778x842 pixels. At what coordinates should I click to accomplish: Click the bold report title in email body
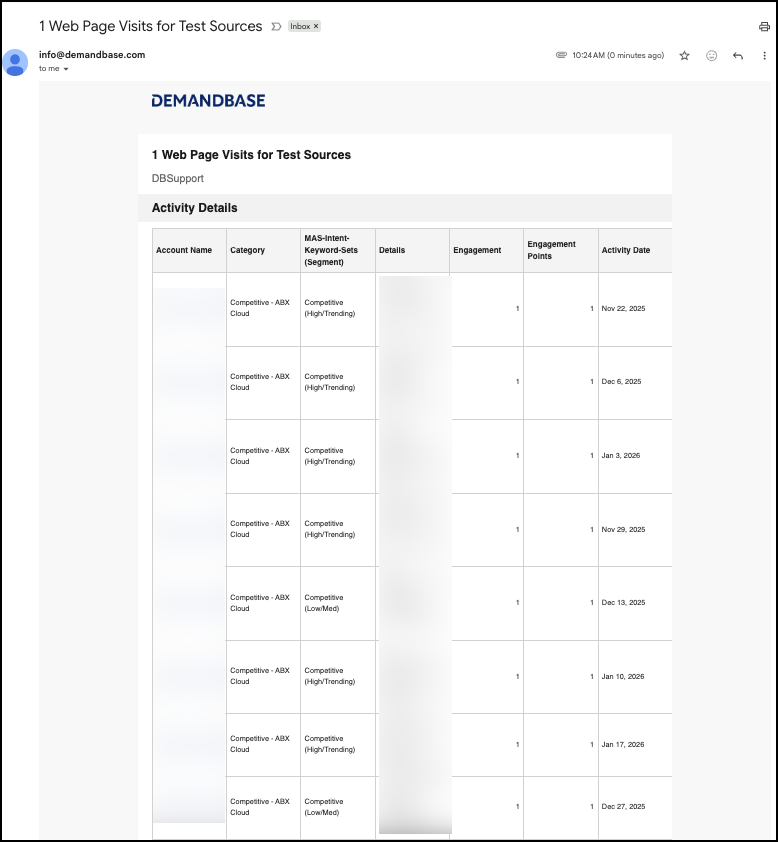pyautogui.click(x=251, y=155)
